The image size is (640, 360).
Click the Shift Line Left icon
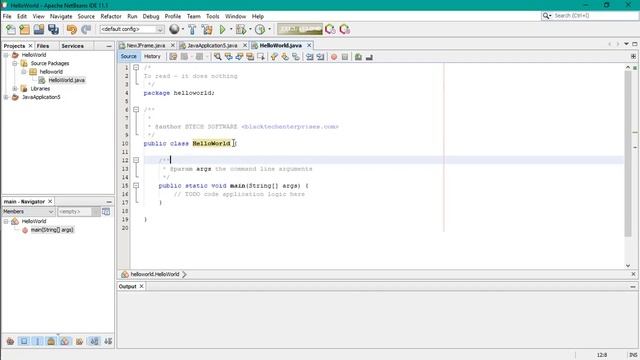(310, 57)
